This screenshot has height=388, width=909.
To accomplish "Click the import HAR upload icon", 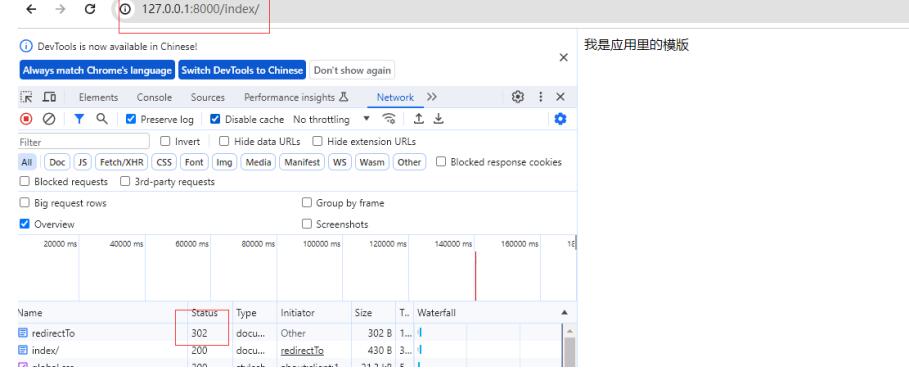I will pos(419,119).
